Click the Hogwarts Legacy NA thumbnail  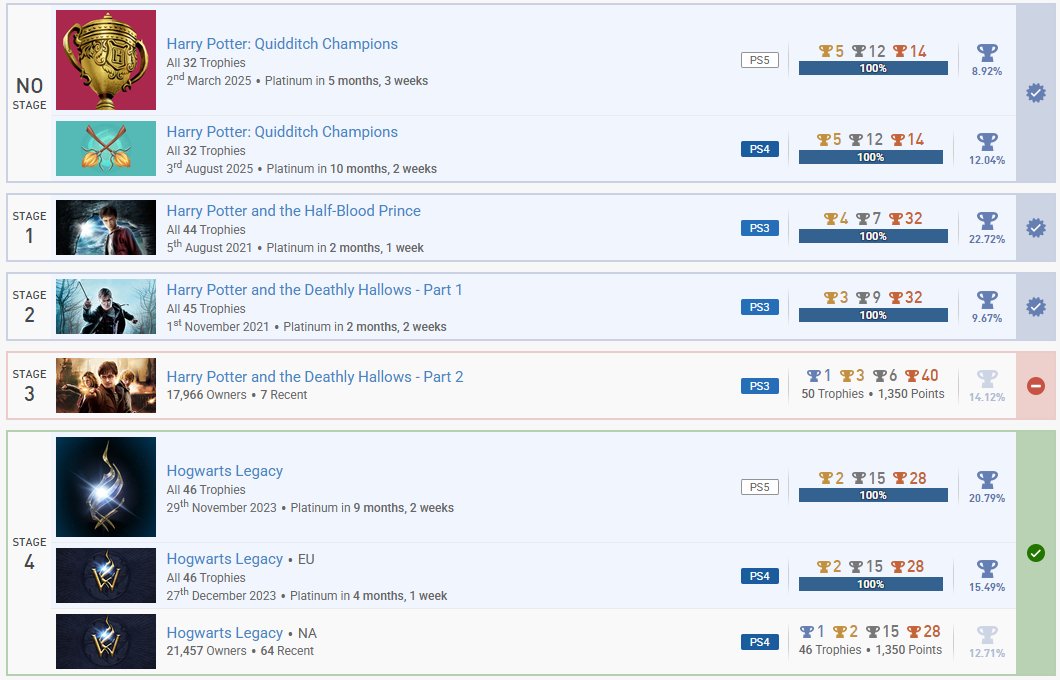106,641
